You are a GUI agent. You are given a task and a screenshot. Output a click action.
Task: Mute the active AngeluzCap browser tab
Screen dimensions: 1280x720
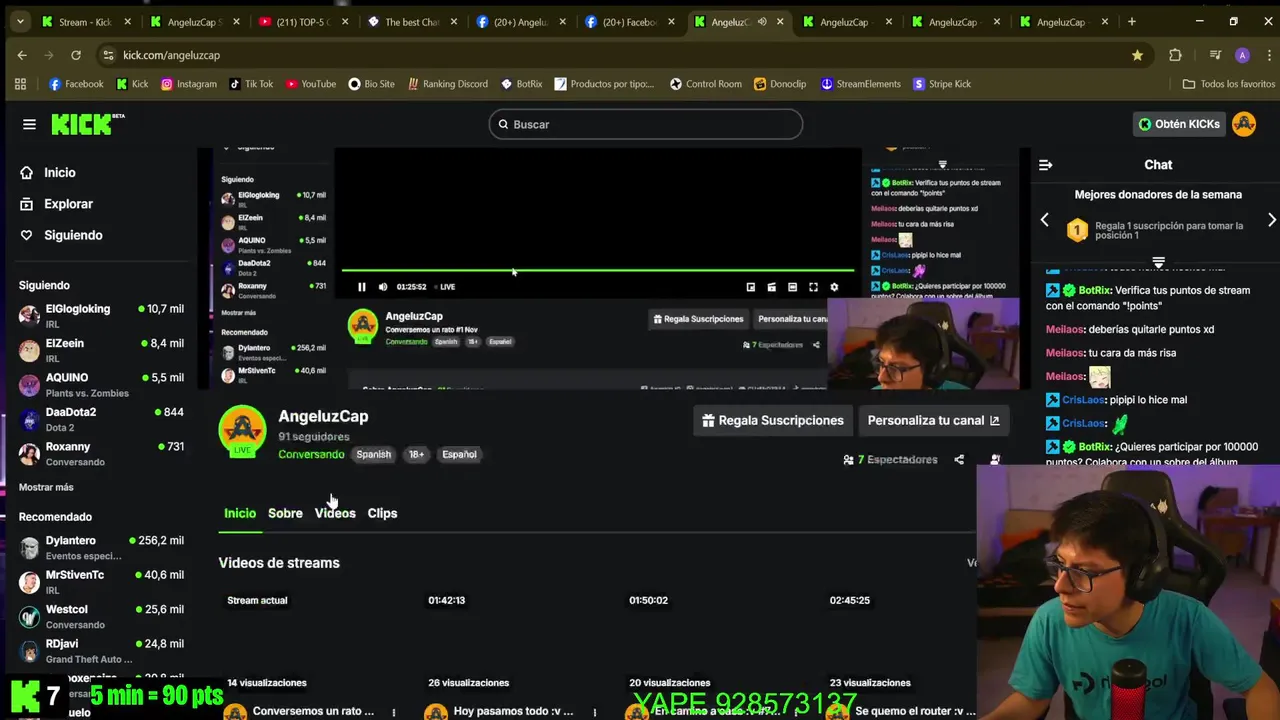pos(762,22)
